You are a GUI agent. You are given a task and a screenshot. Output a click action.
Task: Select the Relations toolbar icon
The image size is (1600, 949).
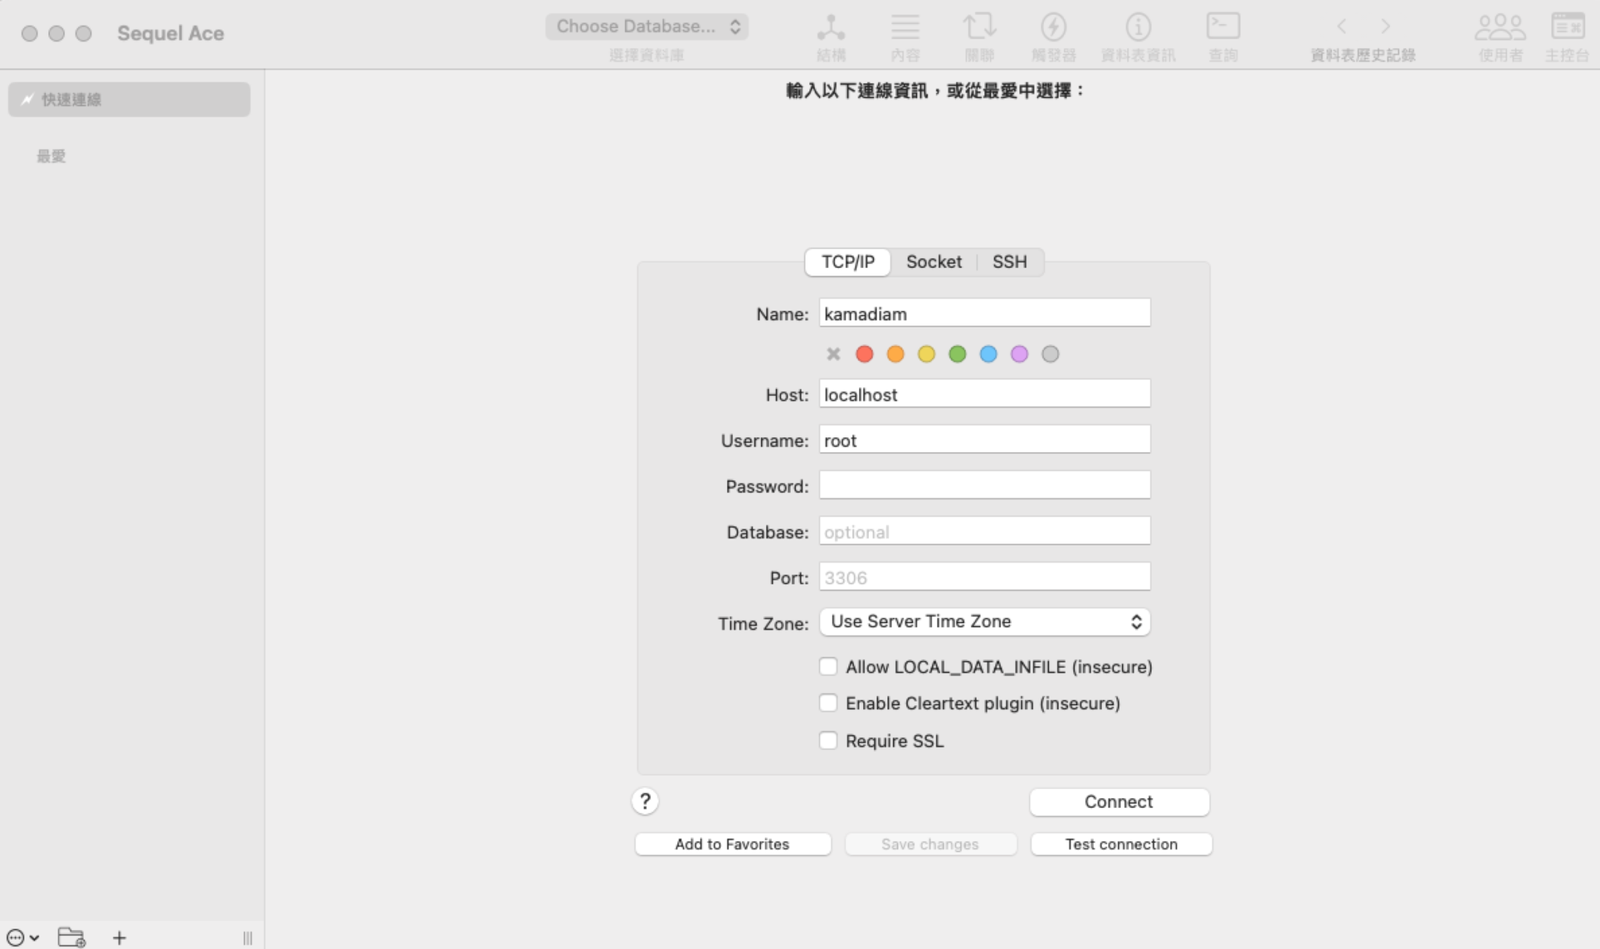pyautogui.click(x=979, y=27)
